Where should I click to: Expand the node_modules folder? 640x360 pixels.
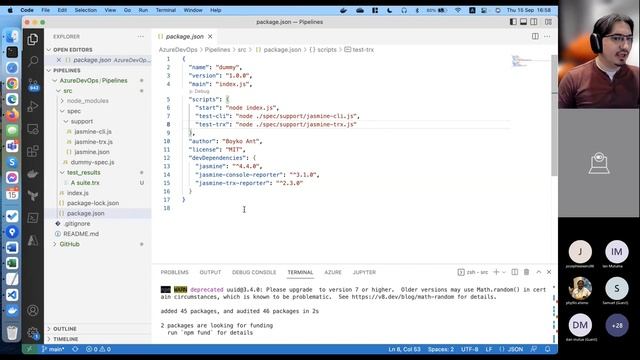point(87,101)
